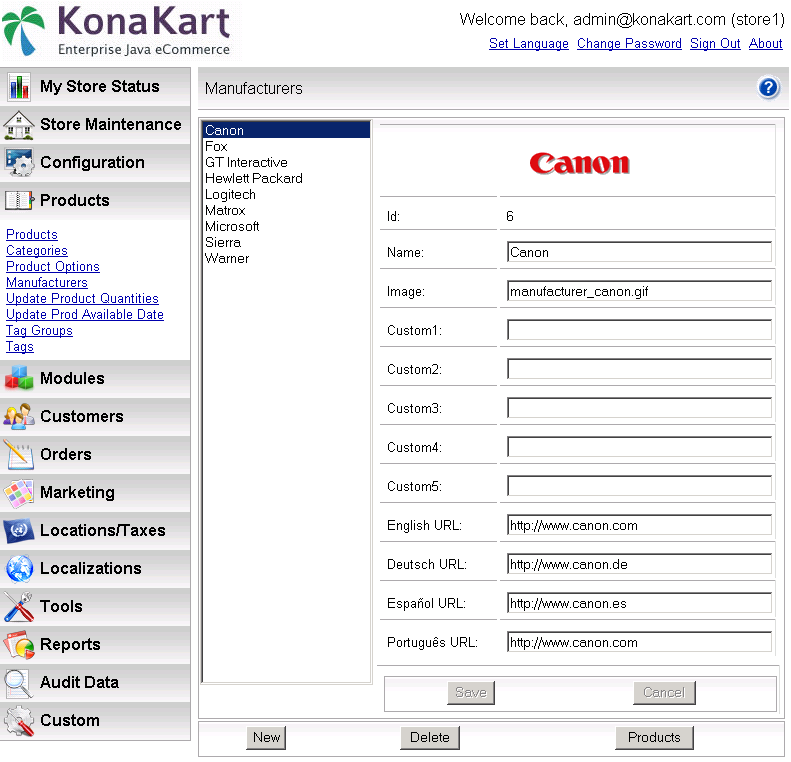Open the Manufacturers sidebar link

(x=47, y=283)
